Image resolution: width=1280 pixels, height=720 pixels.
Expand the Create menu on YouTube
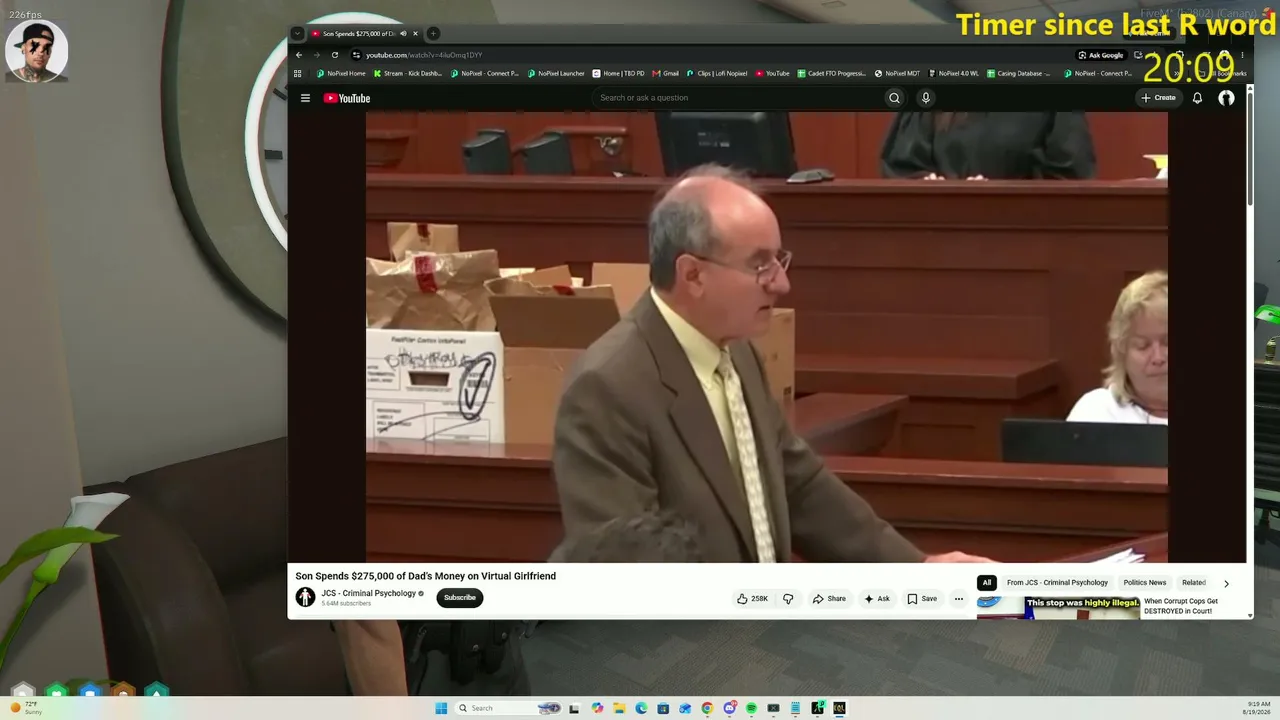tap(1158, 98)
